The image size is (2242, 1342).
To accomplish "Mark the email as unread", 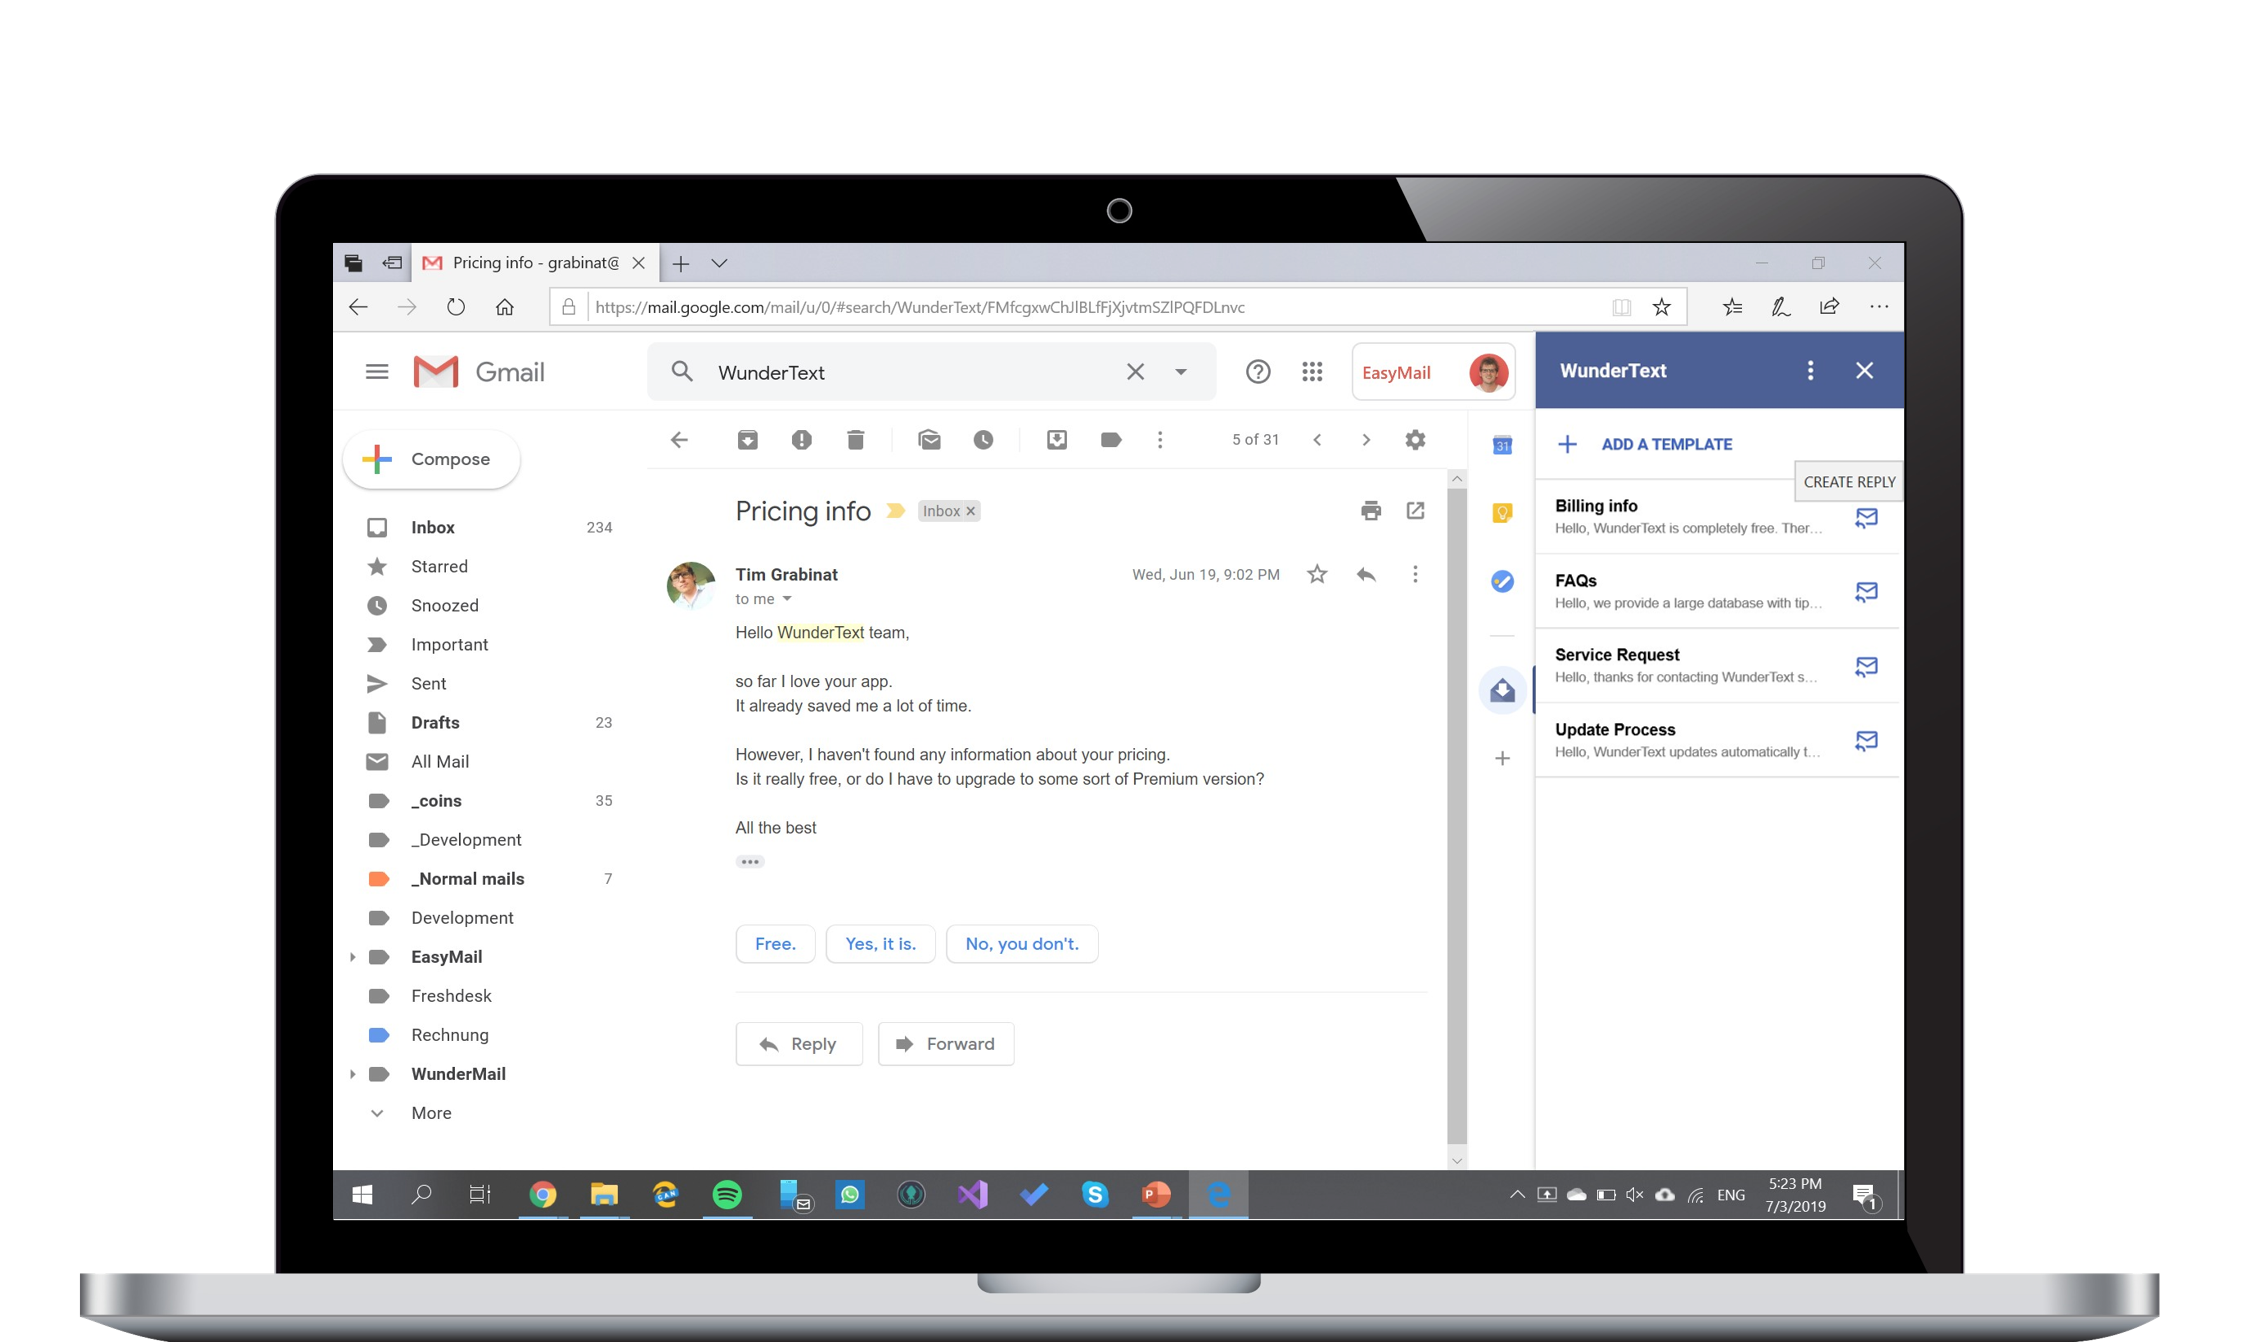I will [x=929, y=439].
